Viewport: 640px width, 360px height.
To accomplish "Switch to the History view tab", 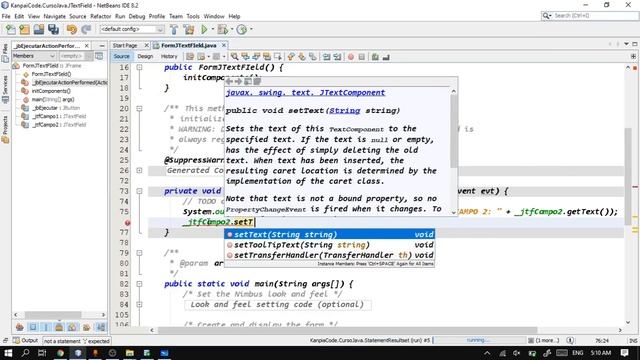I will [169, 56].
